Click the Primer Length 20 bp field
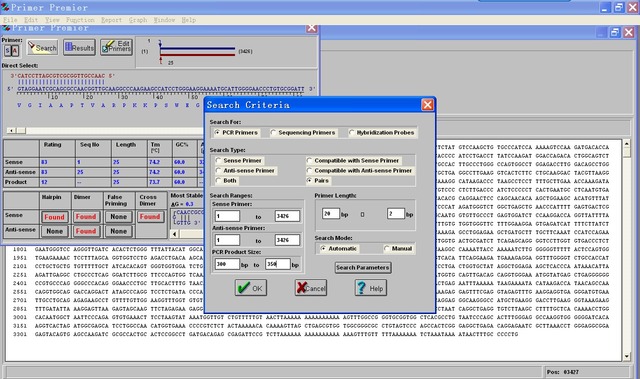This screenshot has width=640, height=379. (x=331, y=213)
